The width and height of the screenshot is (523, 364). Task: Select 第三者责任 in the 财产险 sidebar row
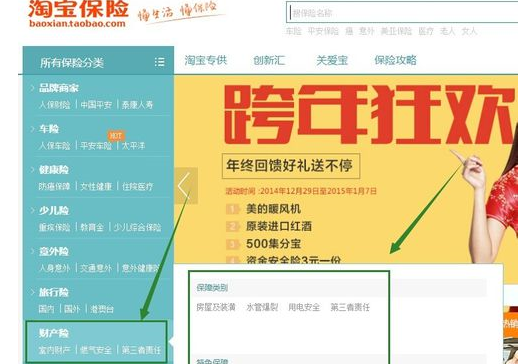(x=141, y=350)
